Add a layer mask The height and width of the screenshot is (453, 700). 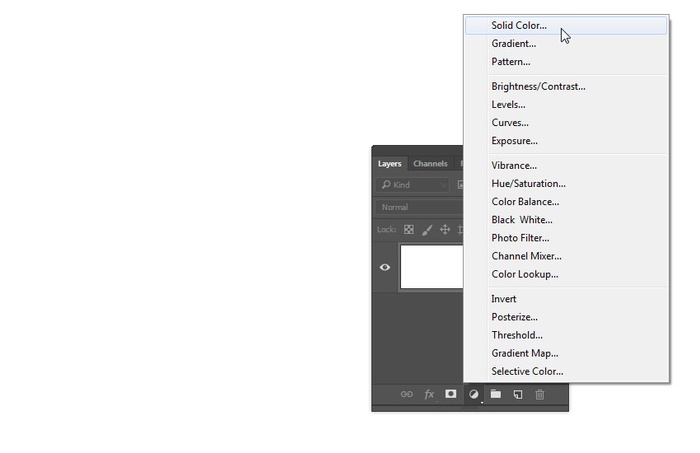[451, 394]
